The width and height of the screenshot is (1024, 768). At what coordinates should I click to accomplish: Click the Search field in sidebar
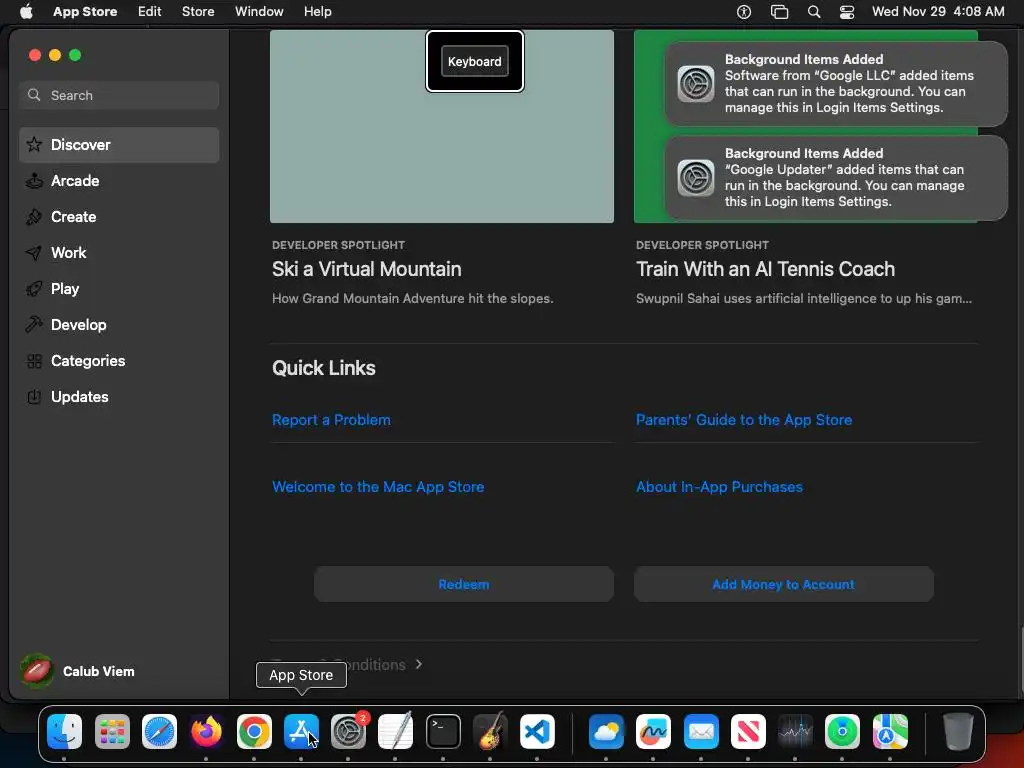(119, 95)
